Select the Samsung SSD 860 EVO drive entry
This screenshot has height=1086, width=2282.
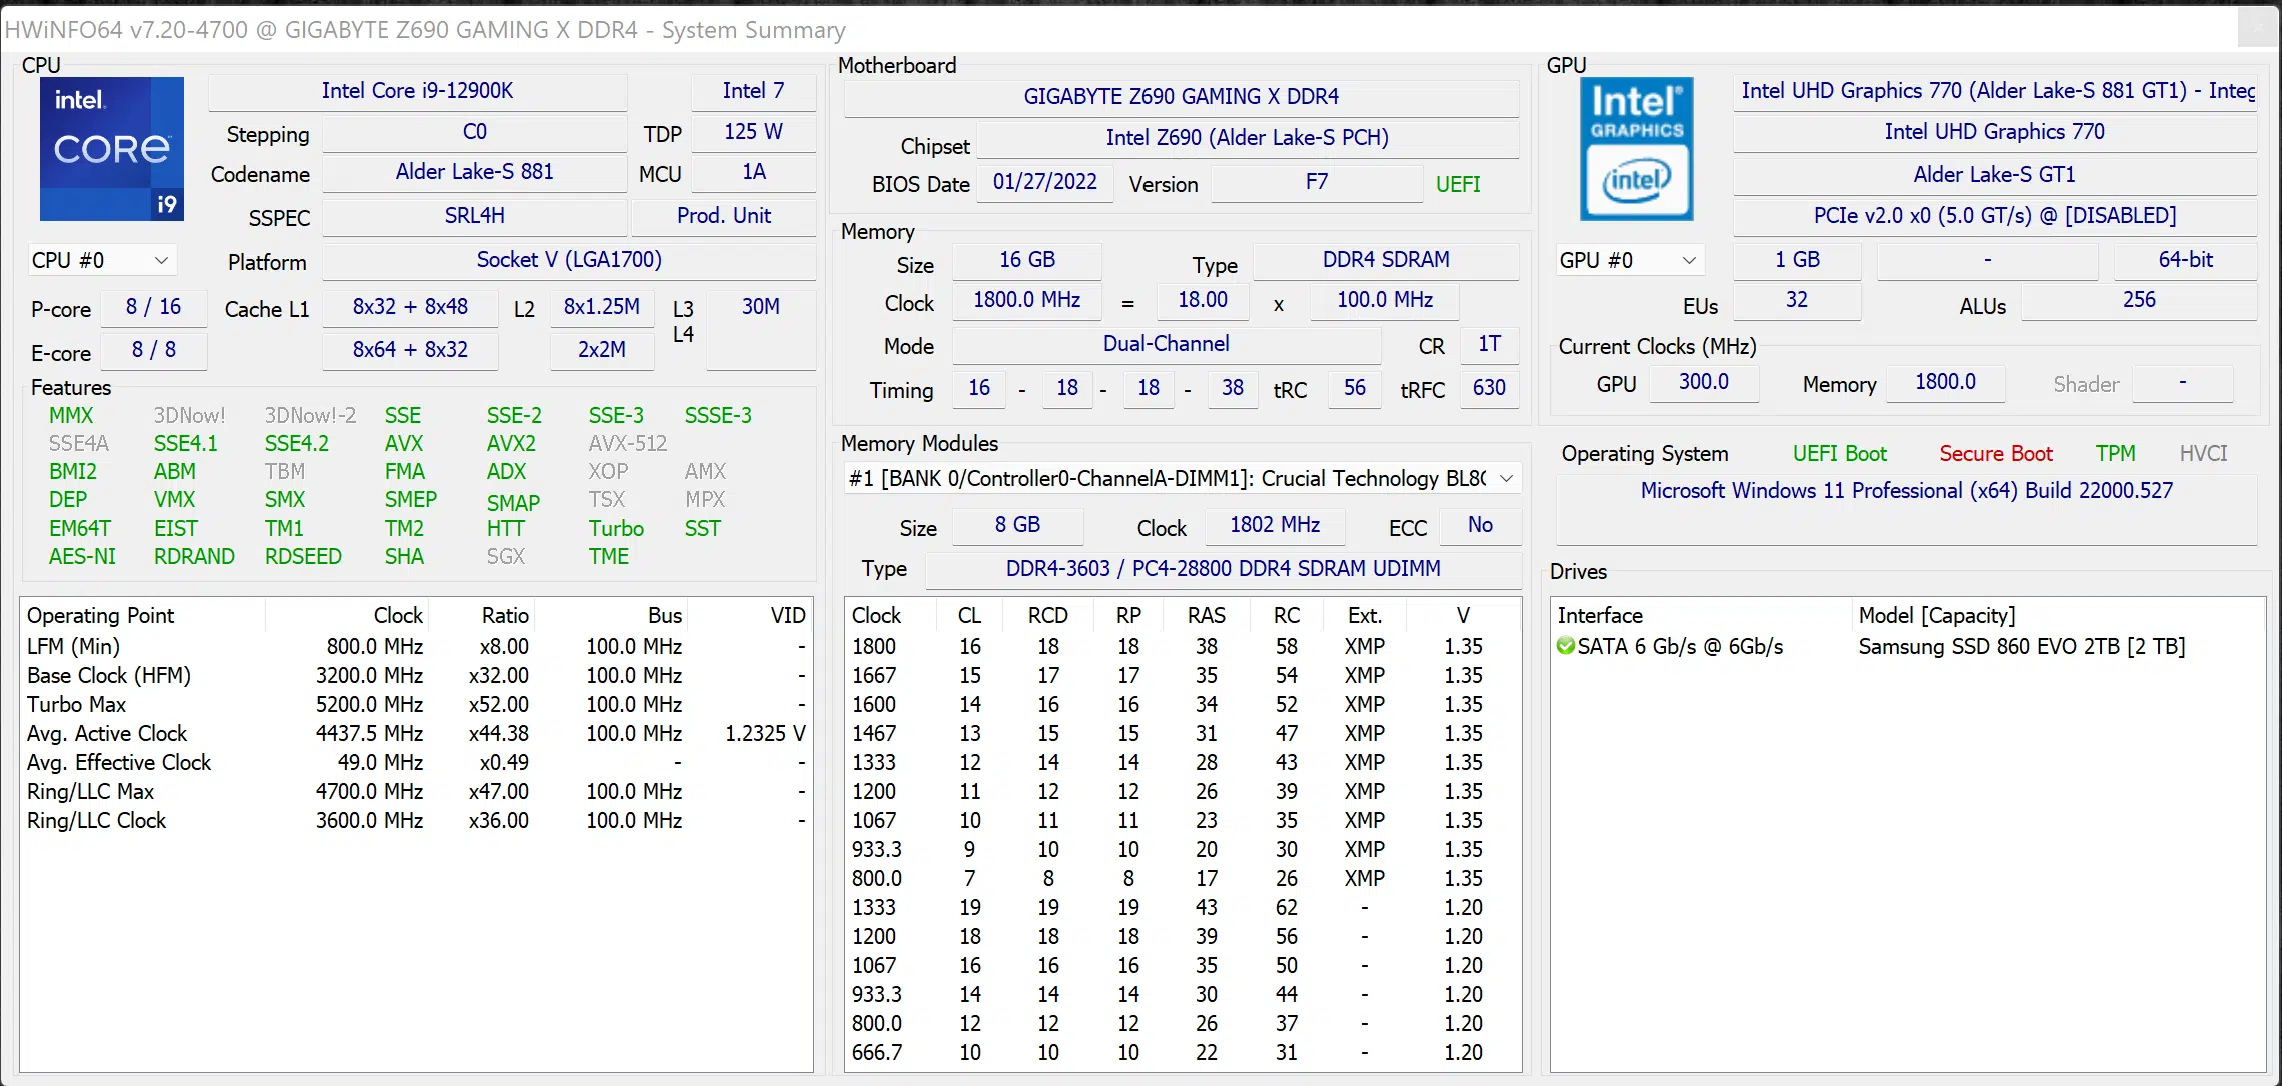[x=2021, y=646]
